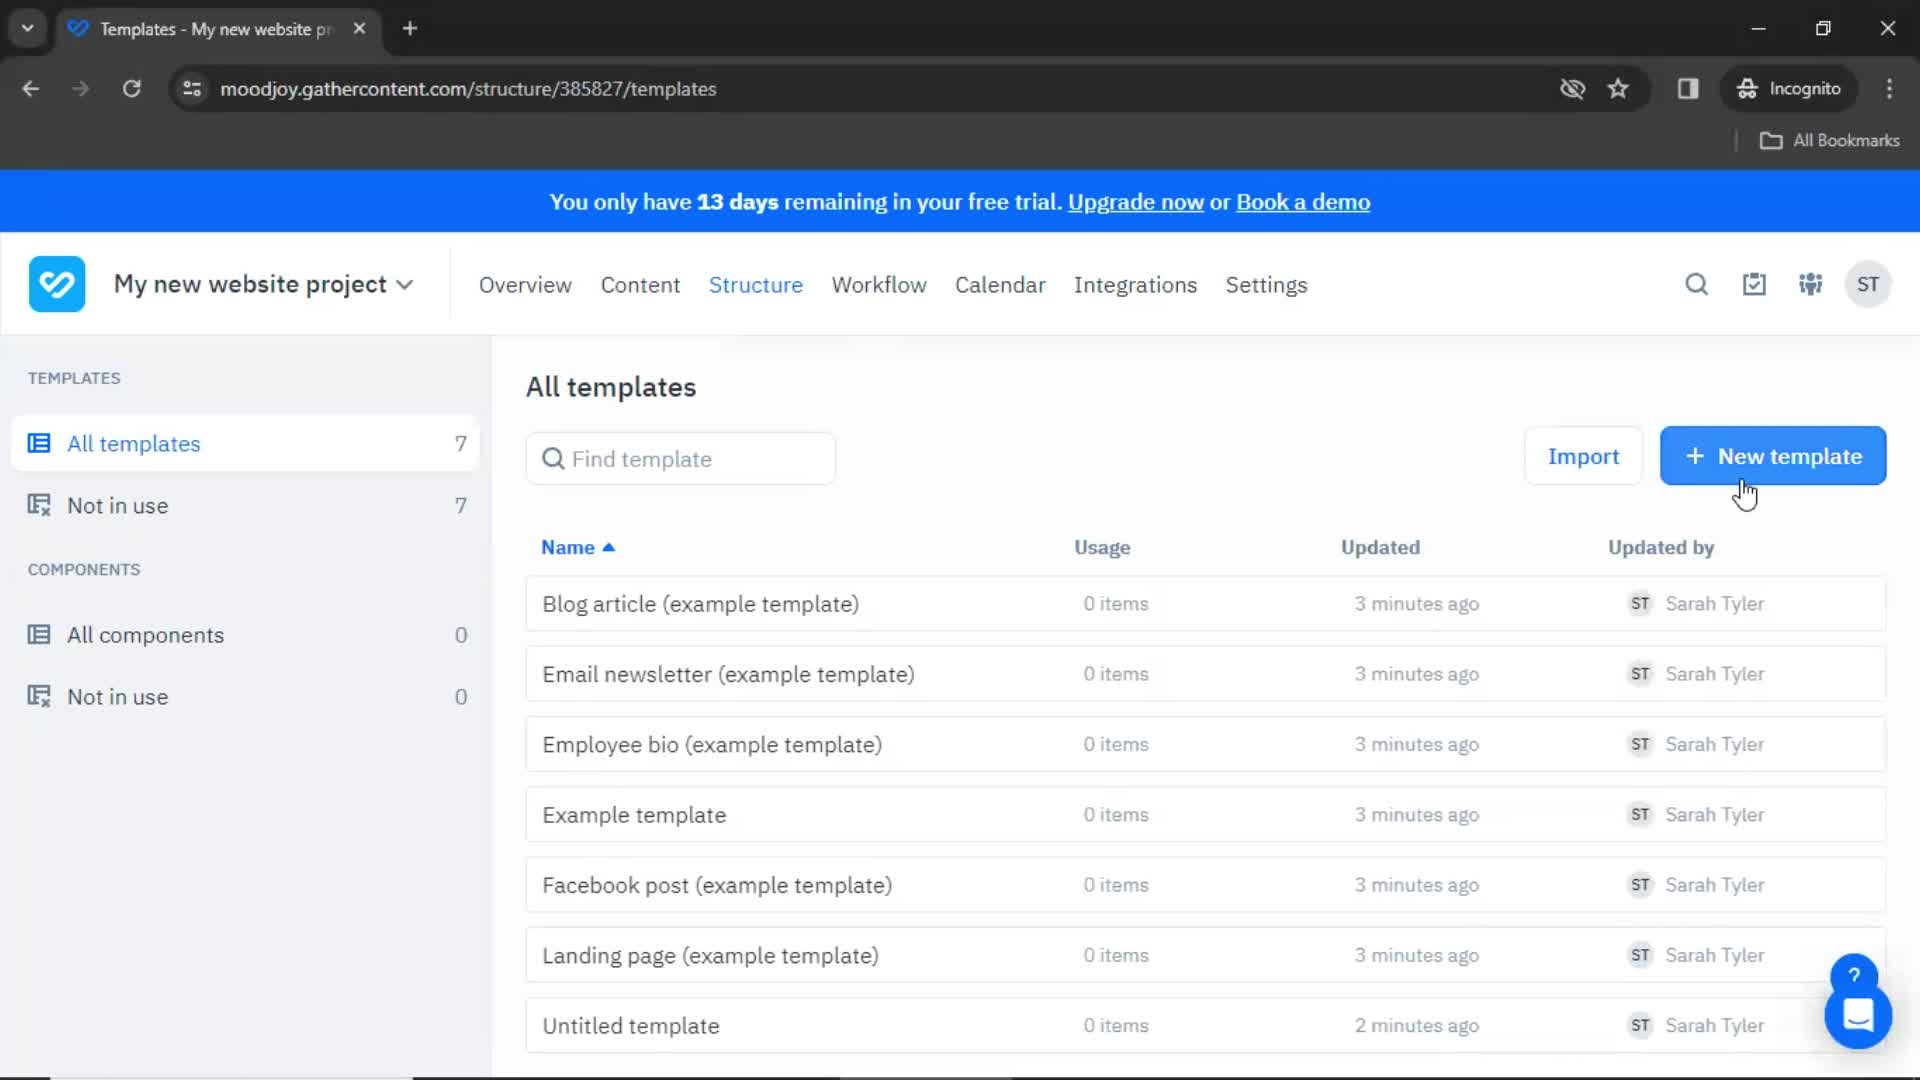Click the GatherContent logo icon

point(57,285)
